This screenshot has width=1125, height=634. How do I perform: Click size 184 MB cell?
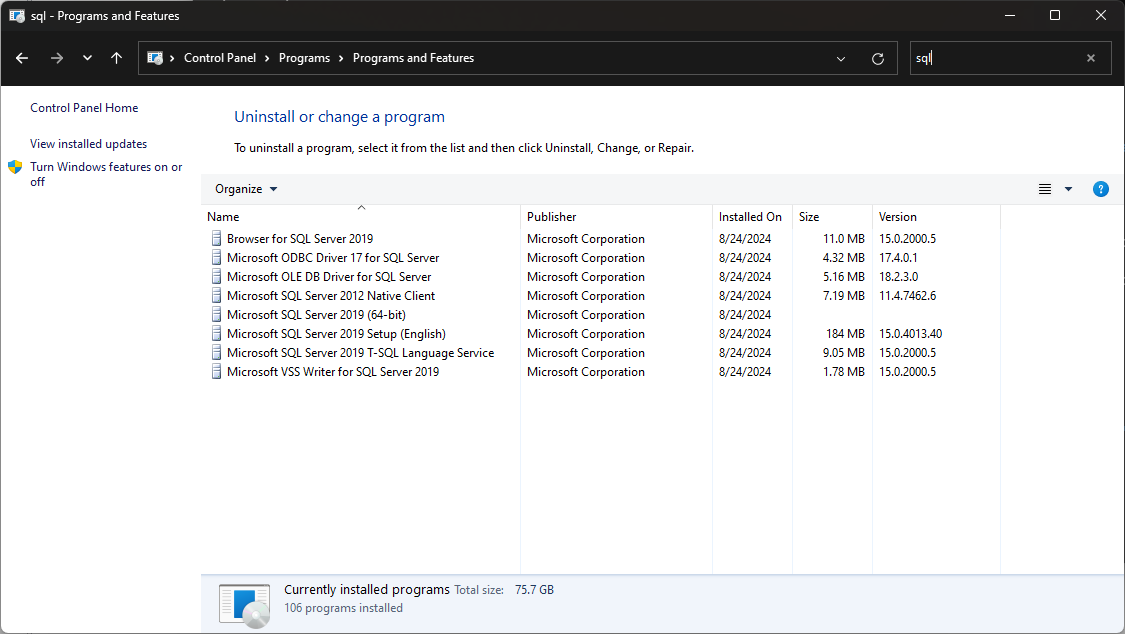[845, 333]
